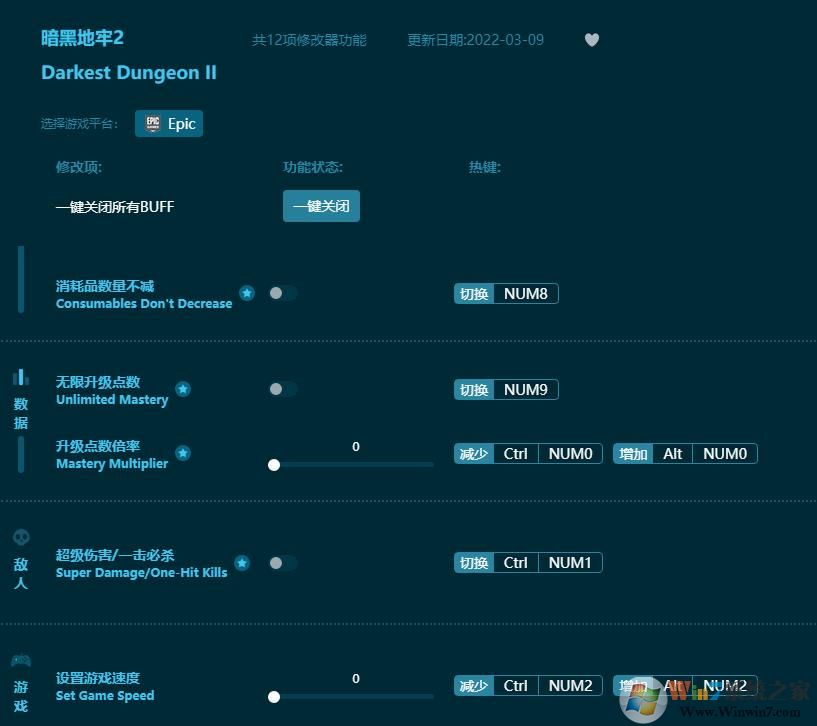The image size is (817, 726).
Task: Enable the Unlimited Mastery switch
Action: pyautogui.click(x=283, y=389)
